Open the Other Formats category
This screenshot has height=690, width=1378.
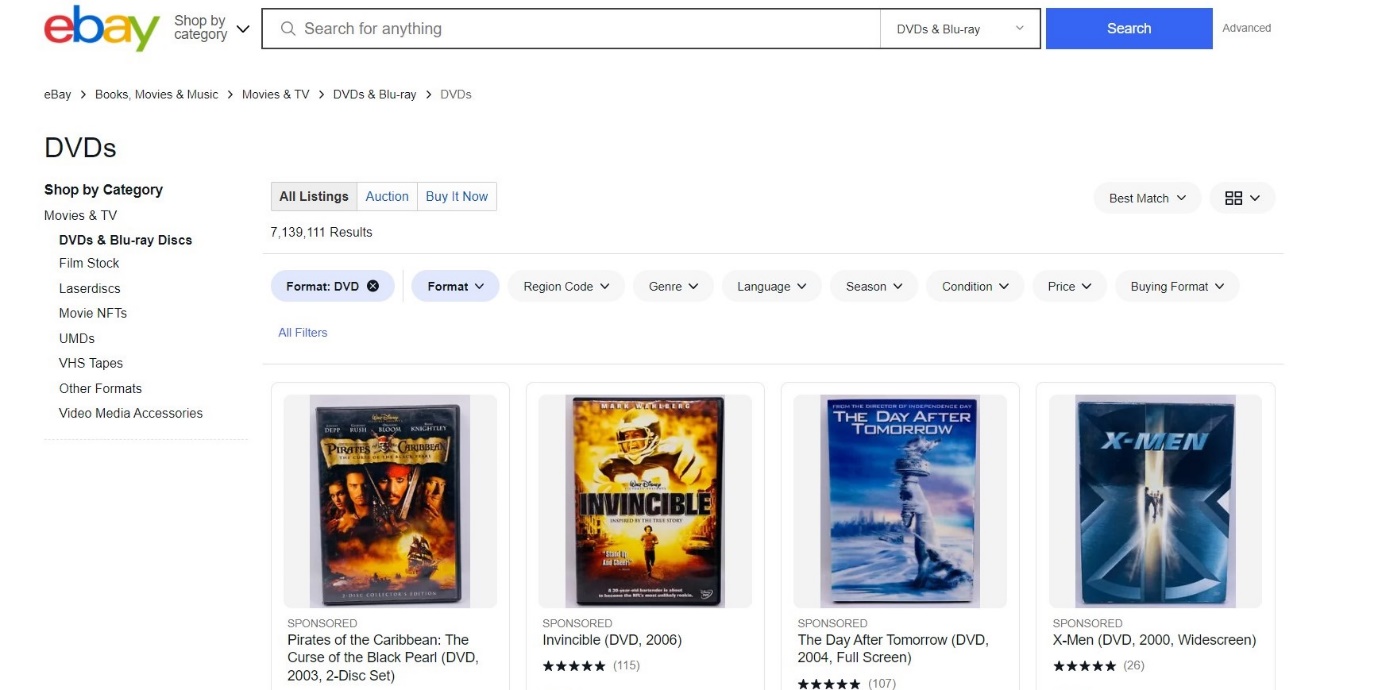[x=100, y=388]
